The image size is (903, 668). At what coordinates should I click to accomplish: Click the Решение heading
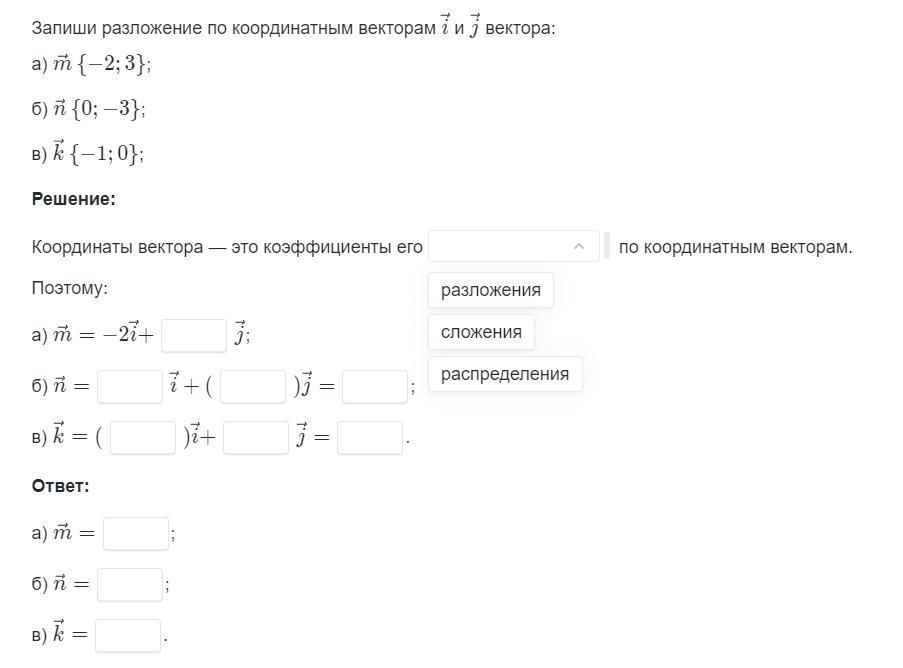(x=74, y=199)
